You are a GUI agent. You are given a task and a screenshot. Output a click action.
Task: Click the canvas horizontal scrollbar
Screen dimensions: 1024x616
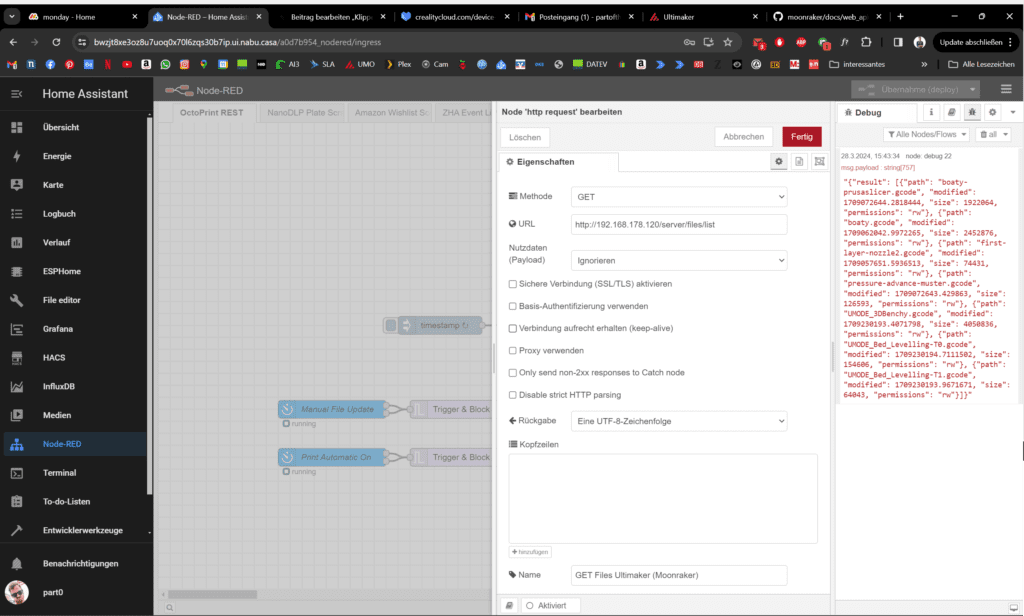coord(213,594)
